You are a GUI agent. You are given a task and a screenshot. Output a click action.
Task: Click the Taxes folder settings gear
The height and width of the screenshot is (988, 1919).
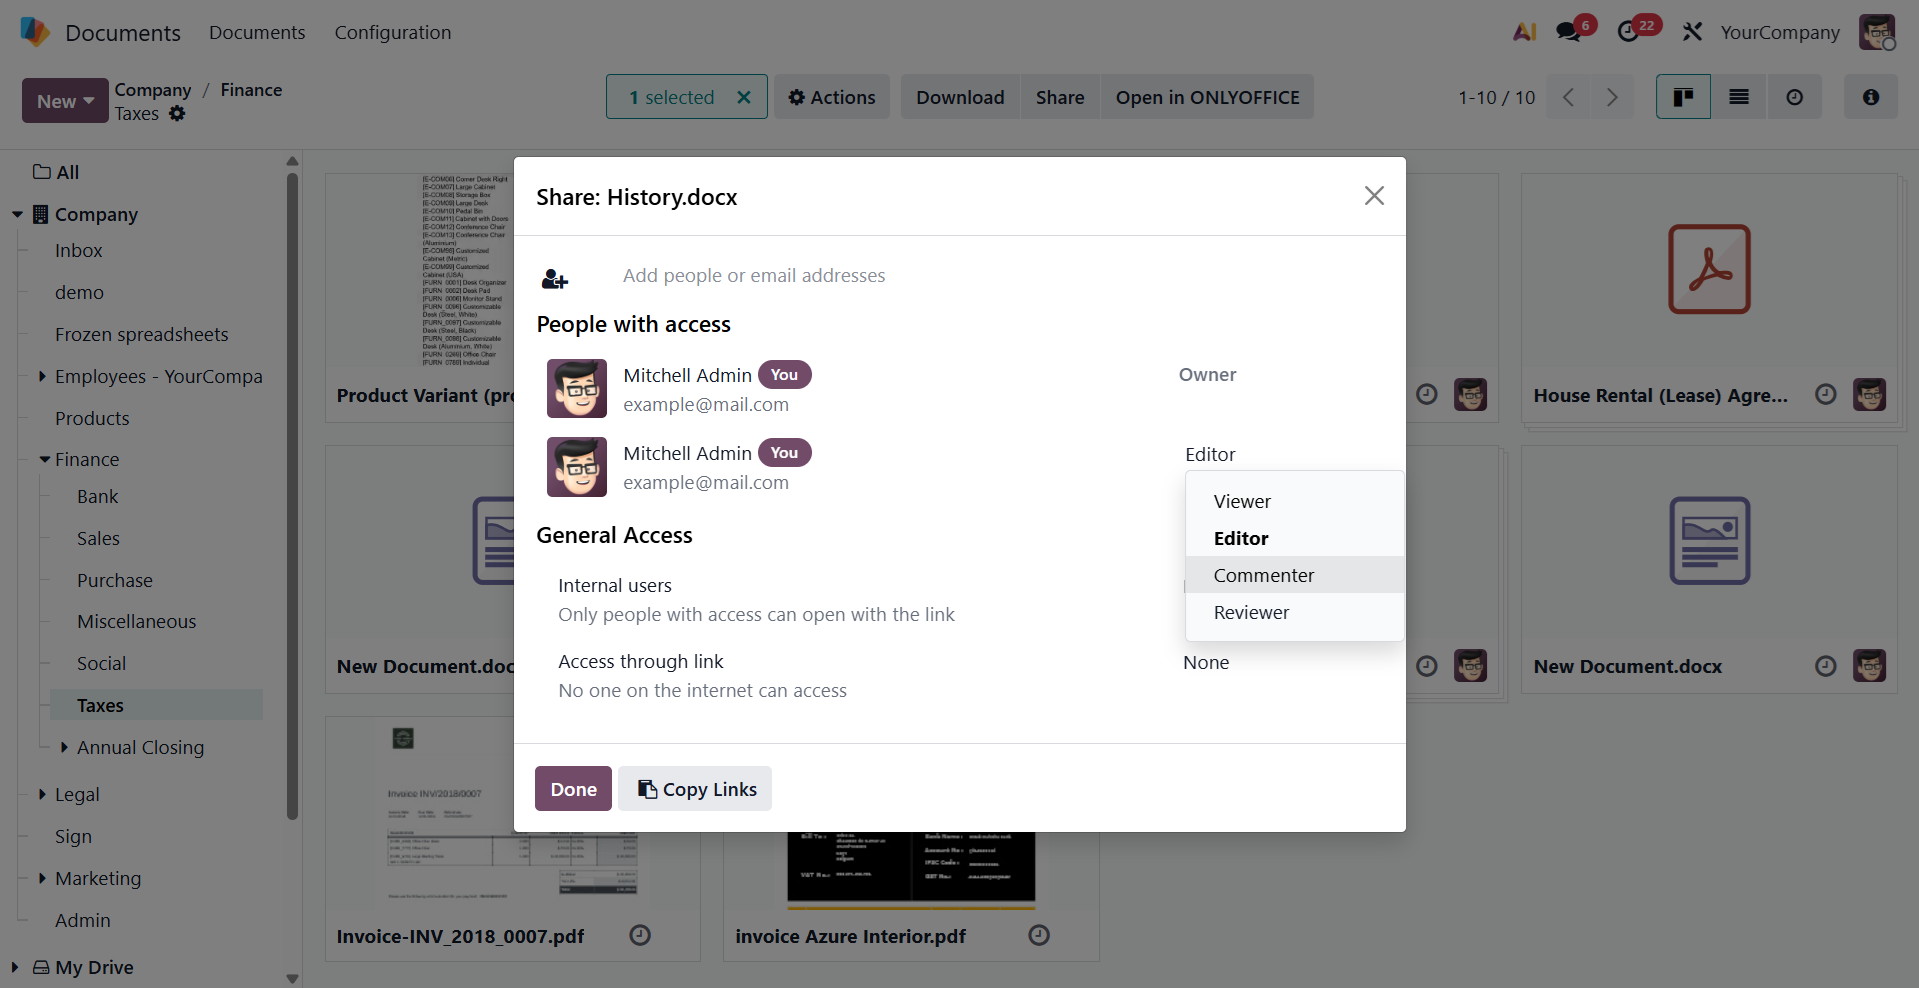point(177,114)
